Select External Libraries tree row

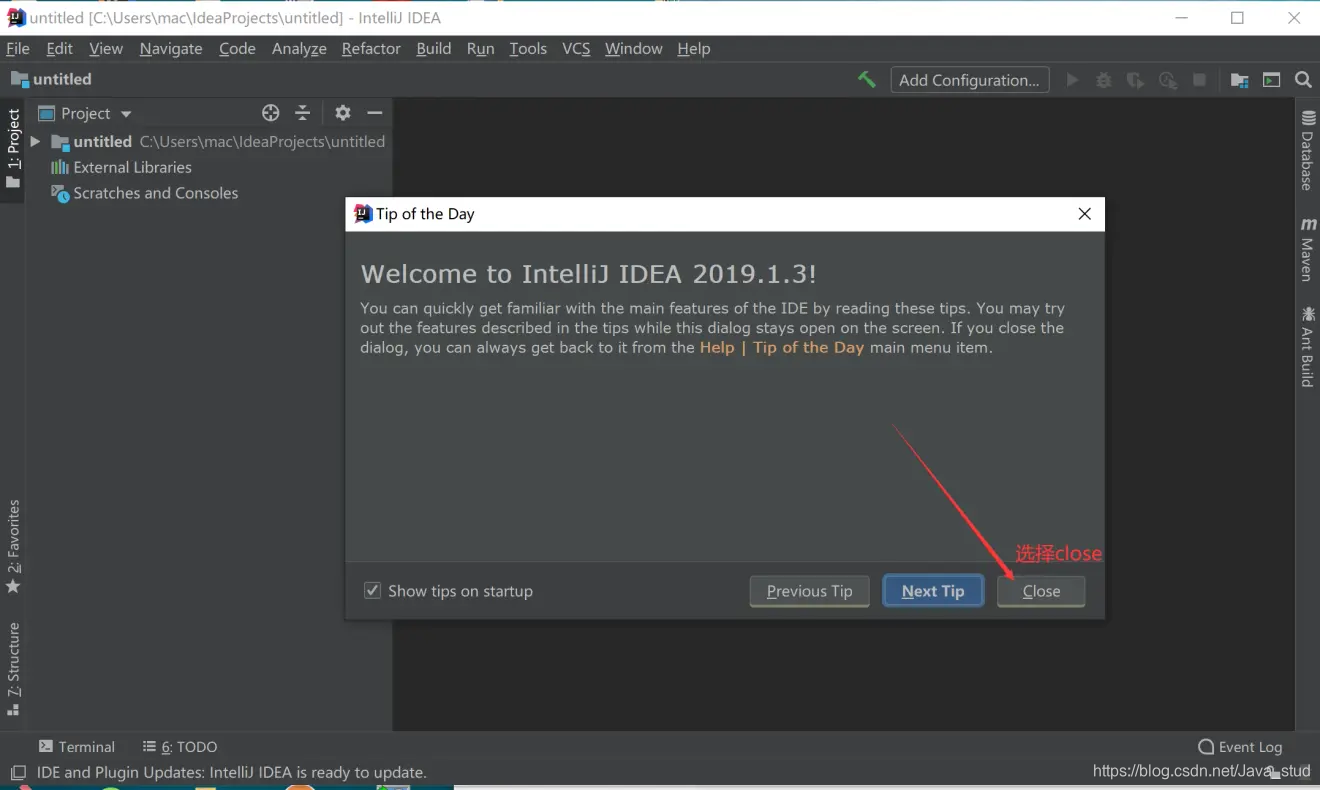pos(210,167)
